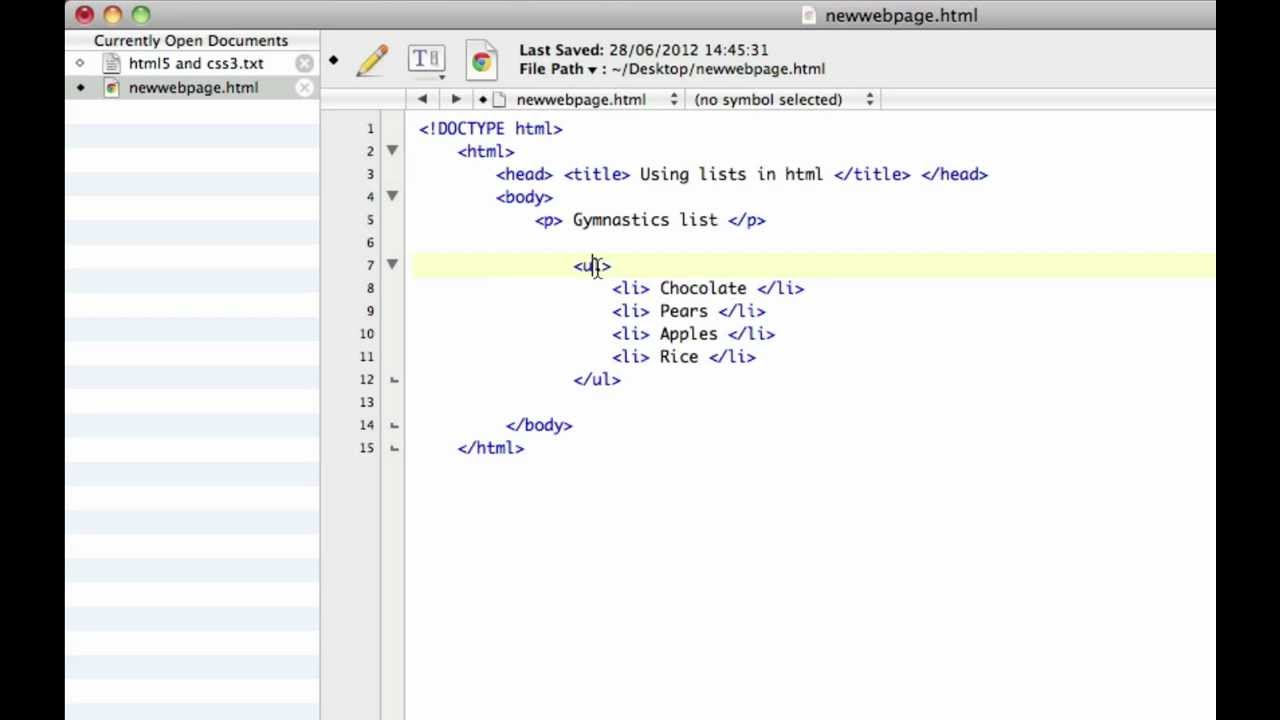
Task: Click the closing /ul tag on line 12
Action: [x=597, y=380]
